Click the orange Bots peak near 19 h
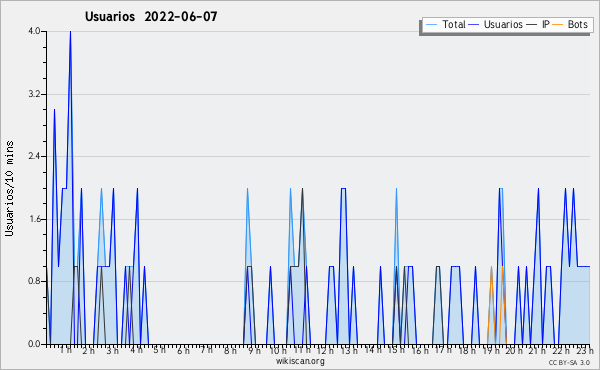The width and height of the screenshot is (600, 370). click(x=491, y=267)
